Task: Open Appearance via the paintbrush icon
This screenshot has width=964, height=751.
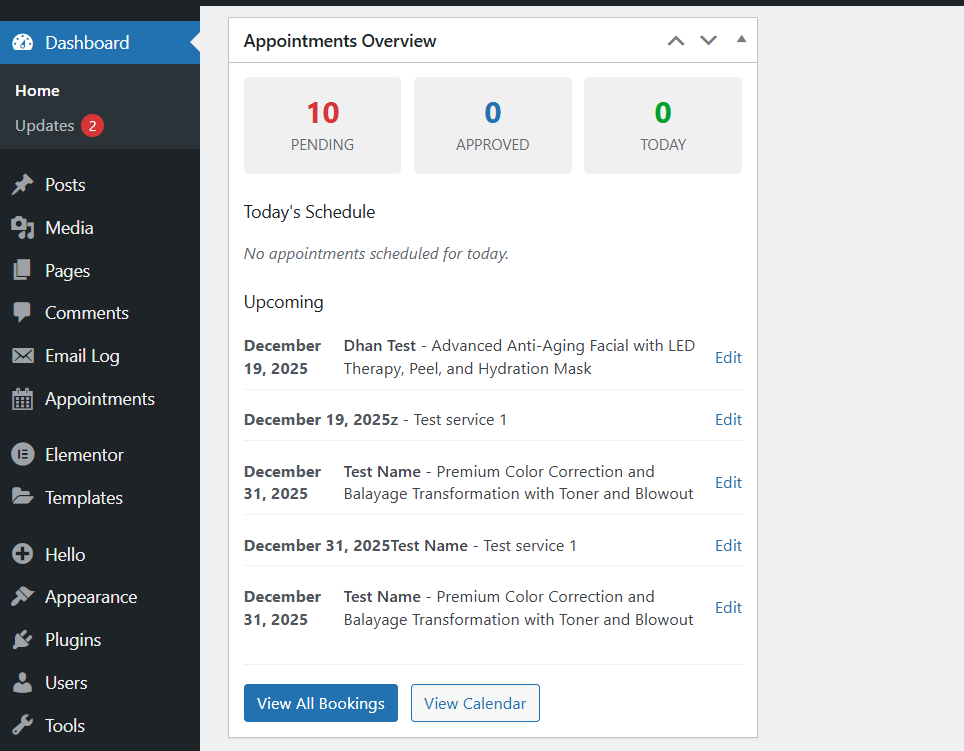Action: [x=23, y=596]
